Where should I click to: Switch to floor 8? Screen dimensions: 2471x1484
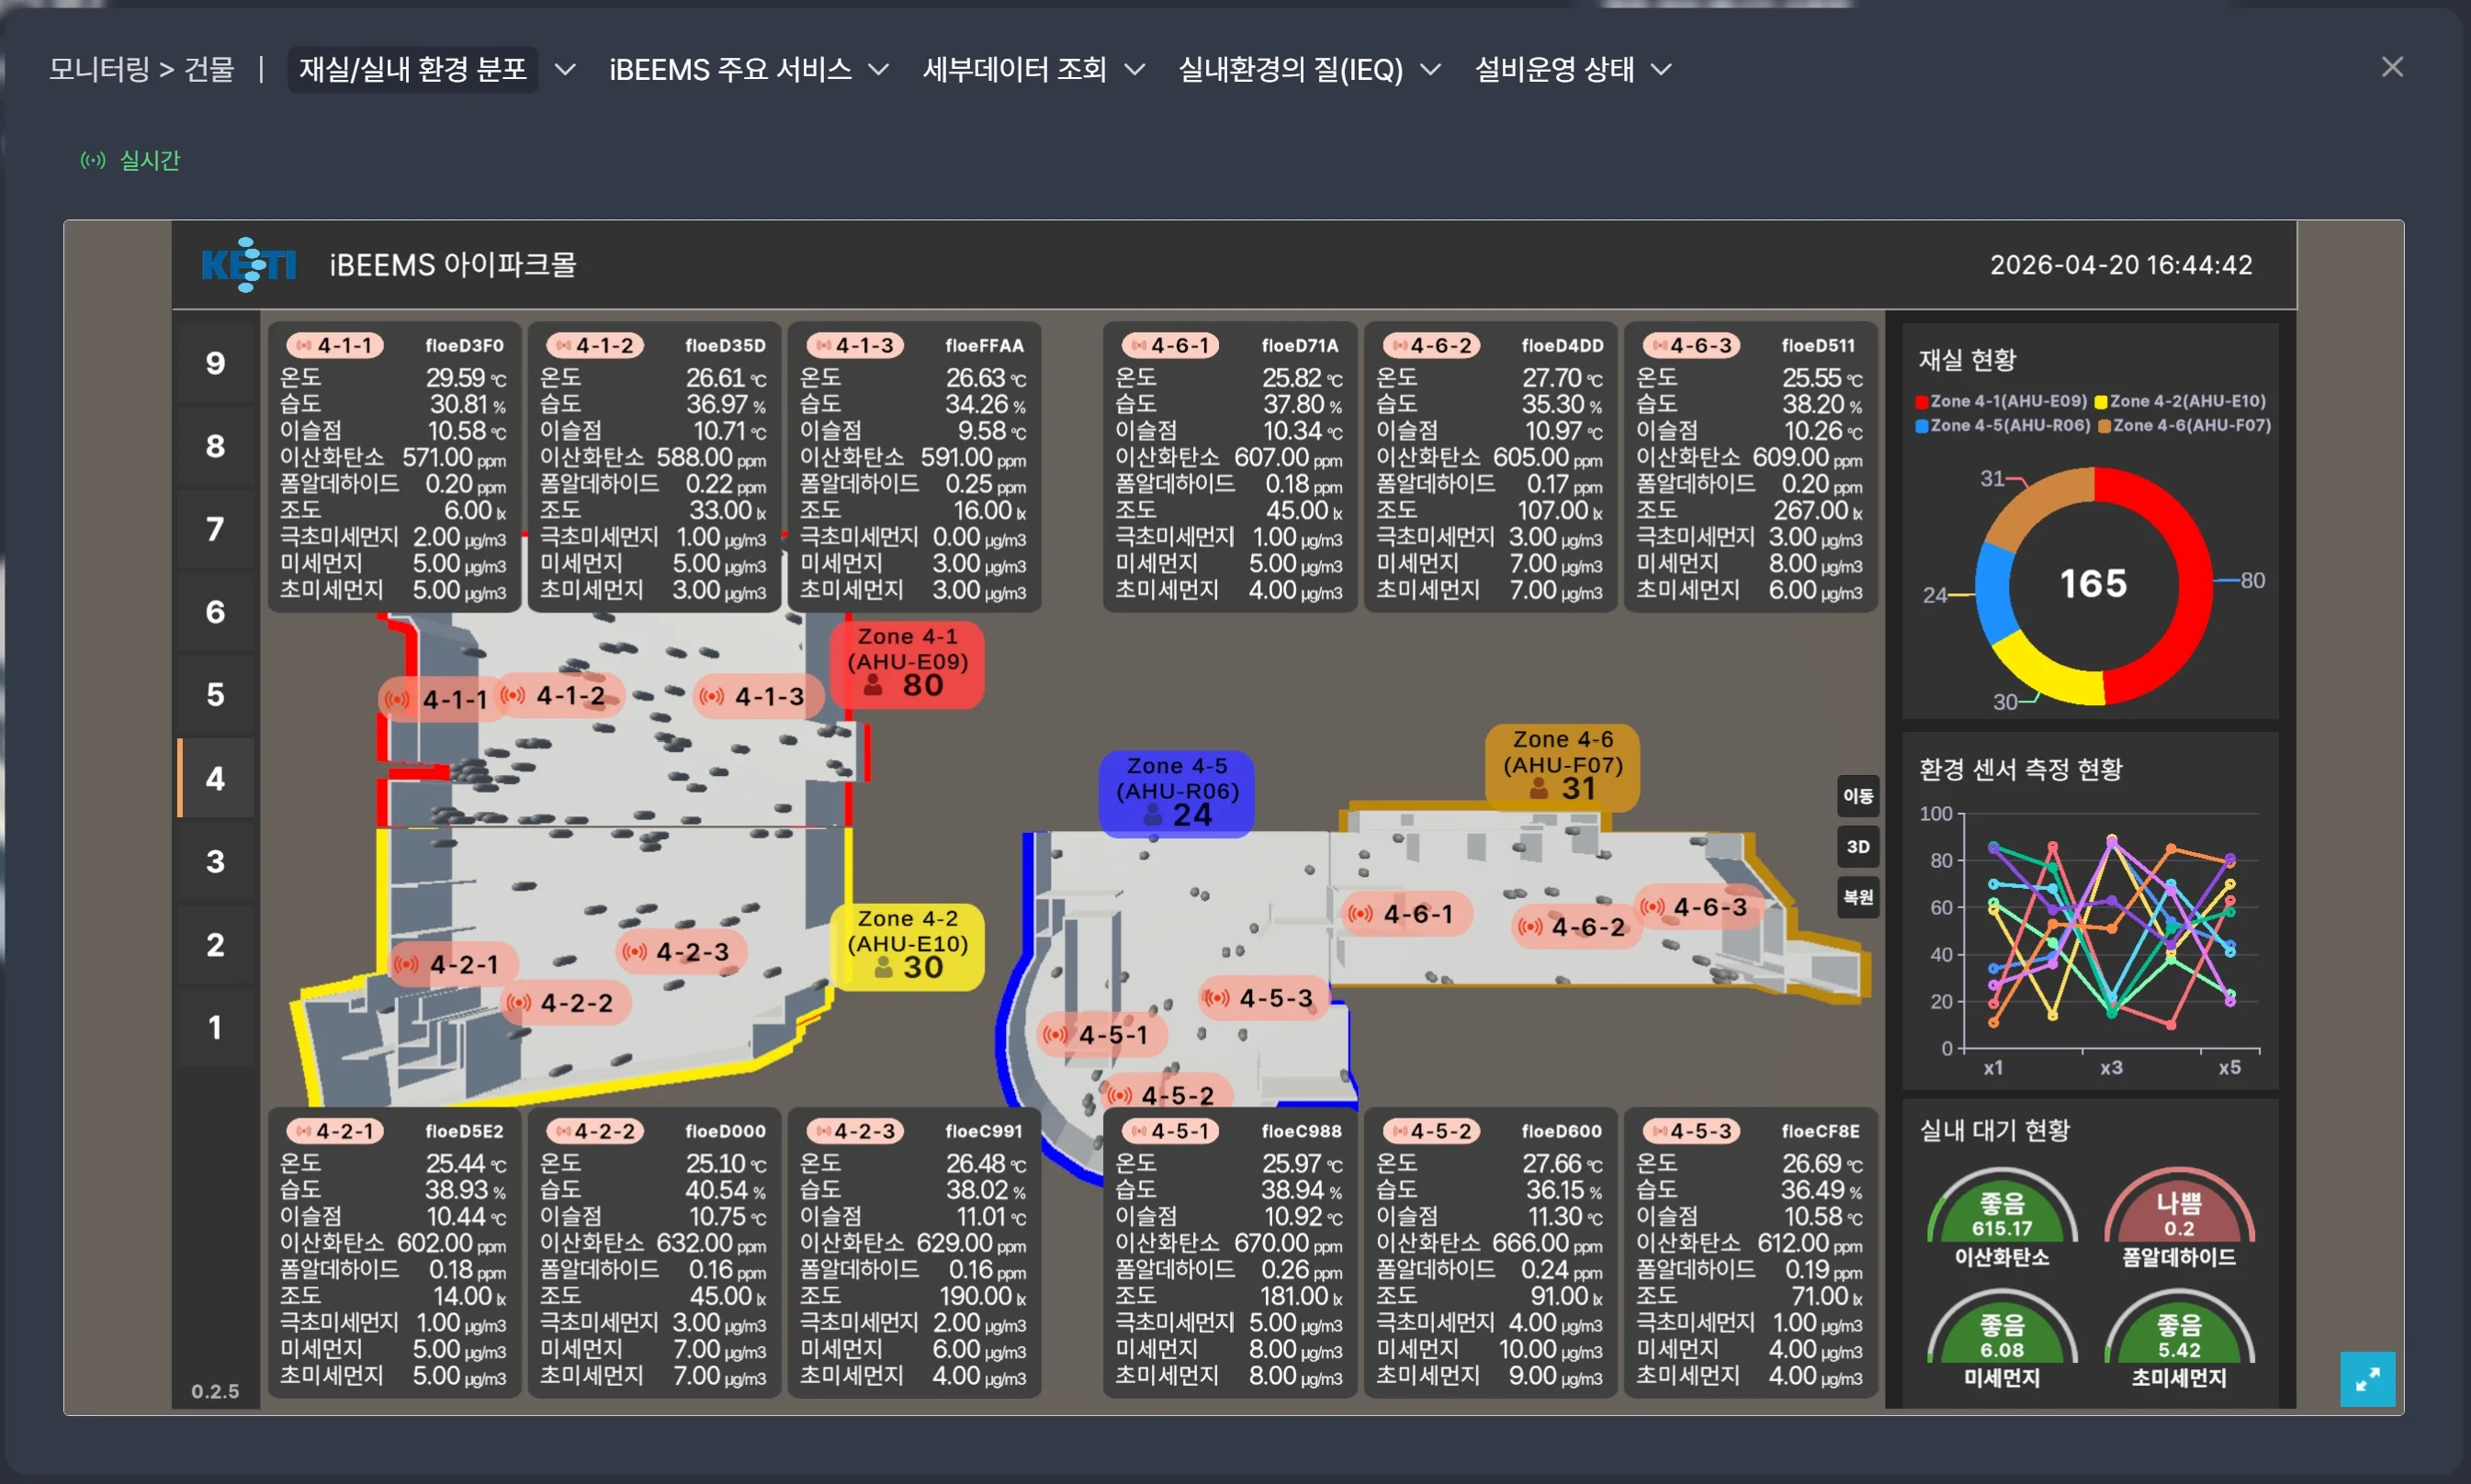[216, 446]
